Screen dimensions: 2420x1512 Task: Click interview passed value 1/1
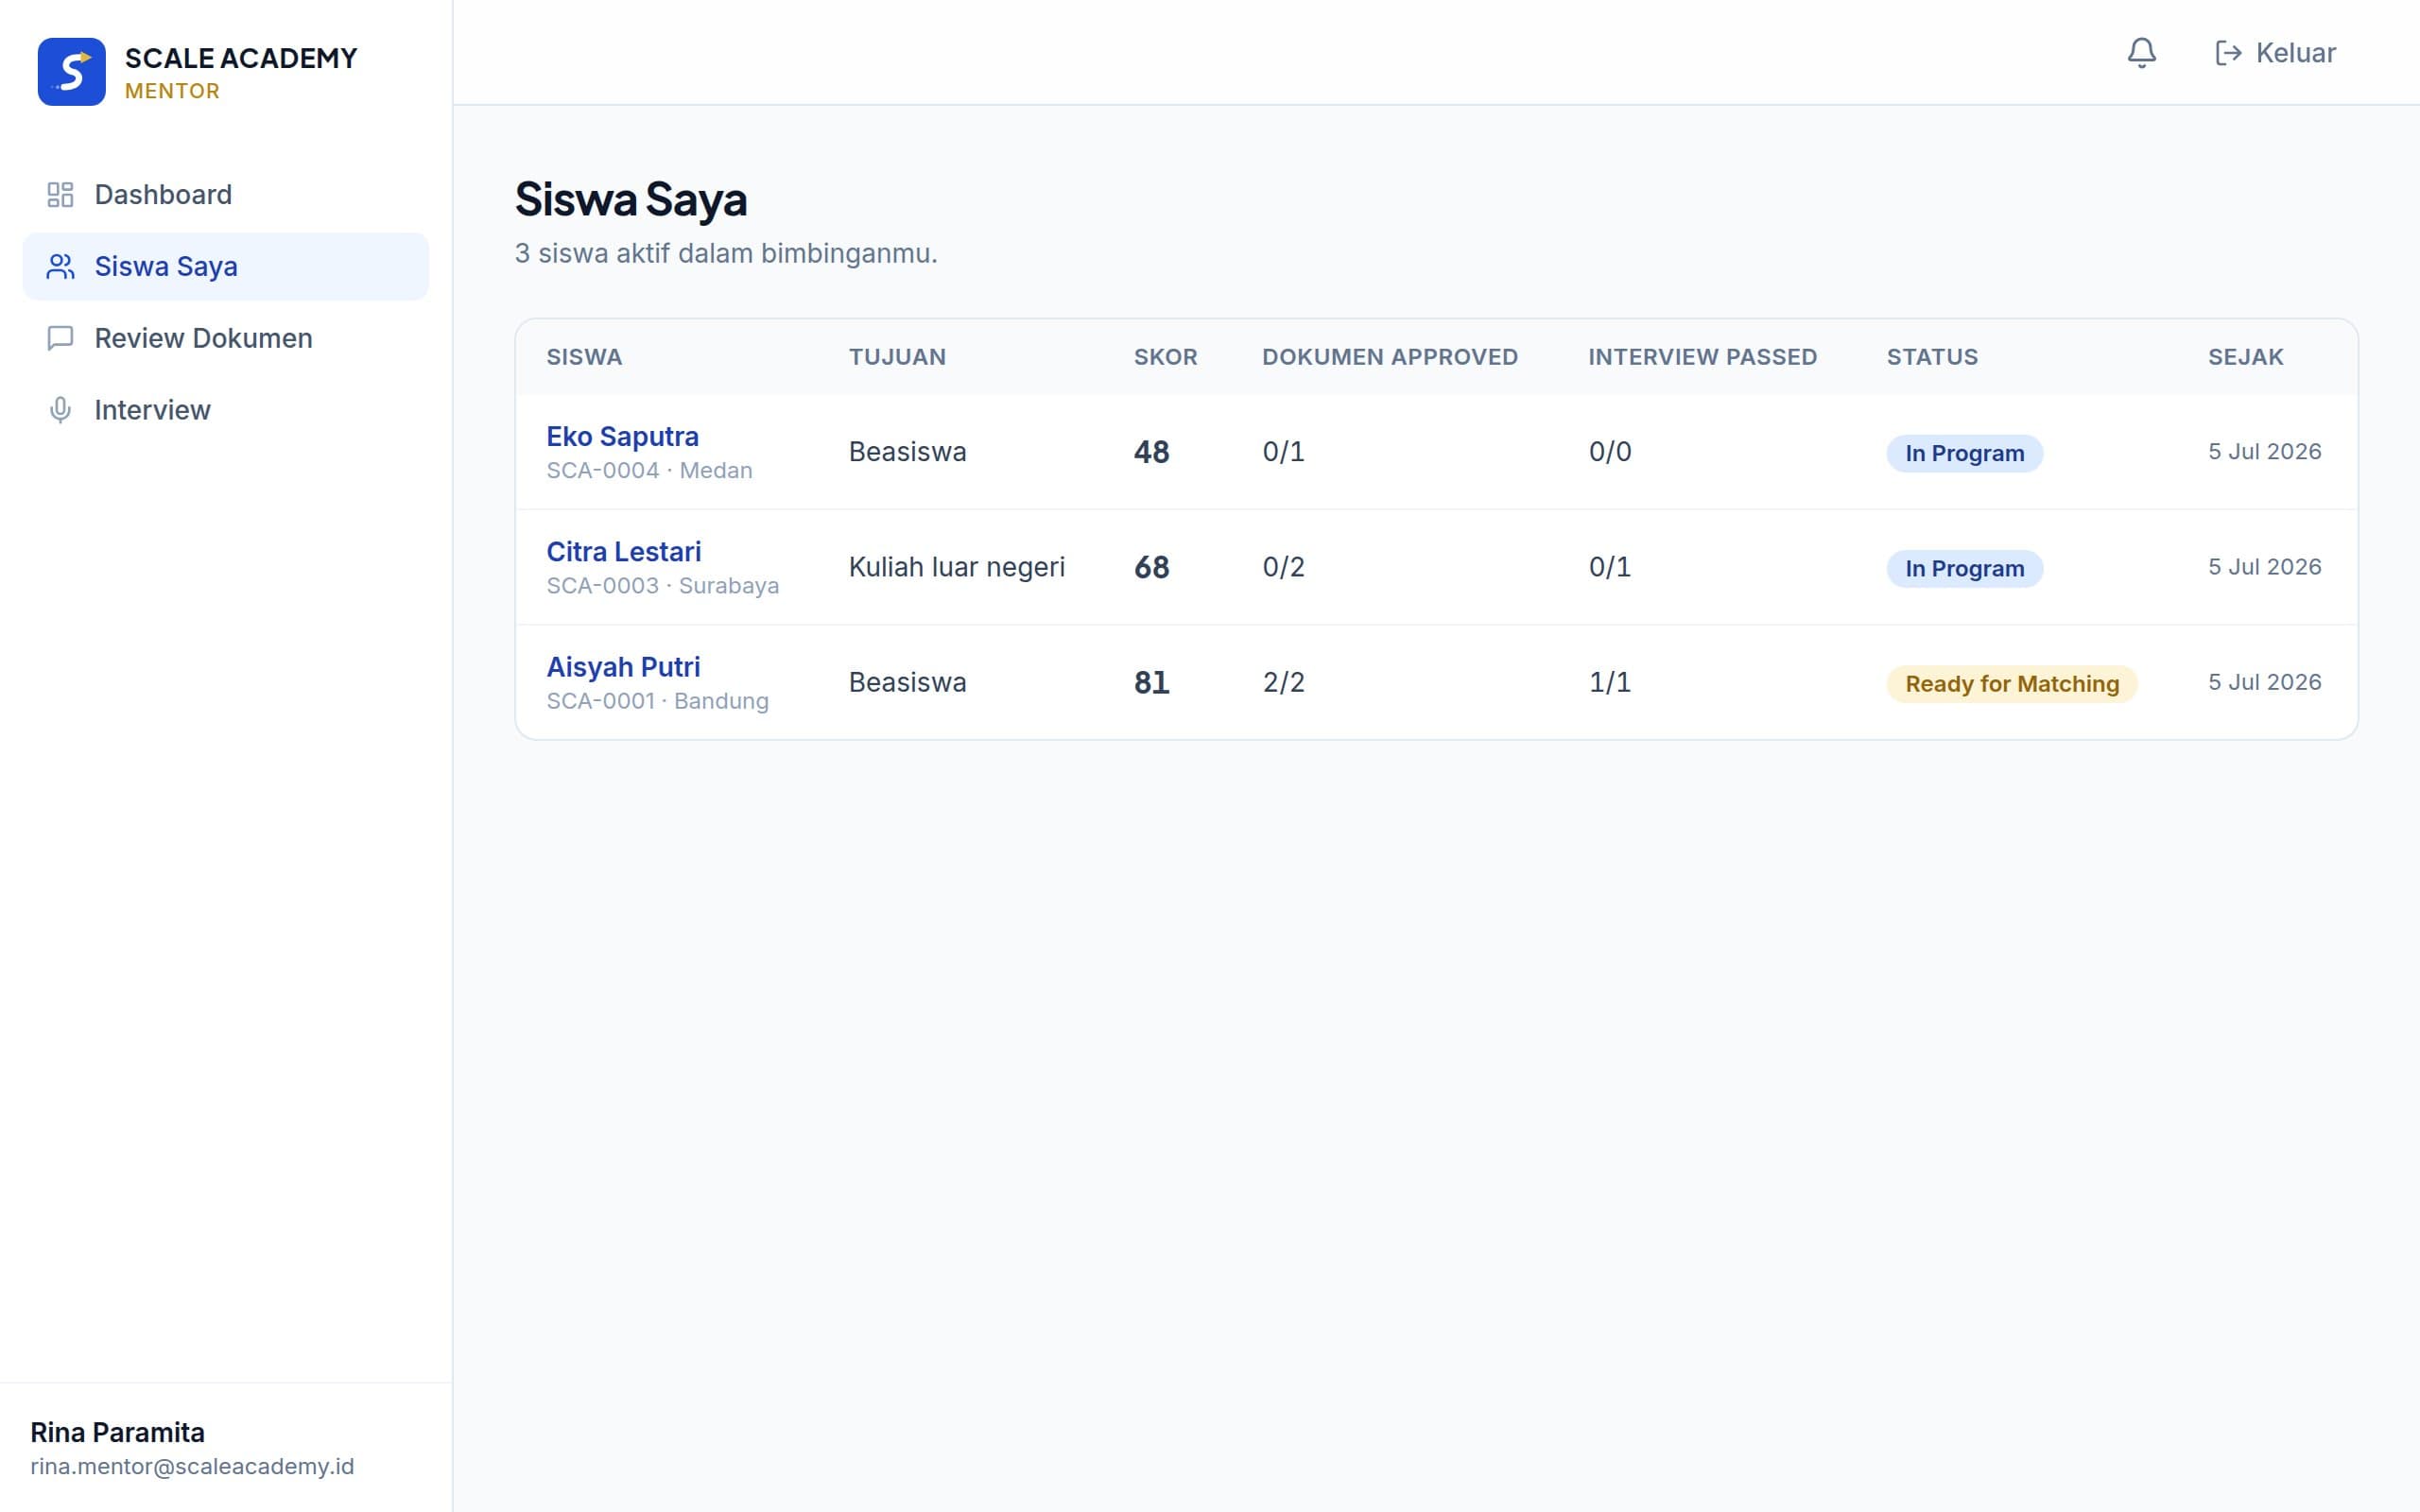pyautogui.click(x=1609, y=682)
